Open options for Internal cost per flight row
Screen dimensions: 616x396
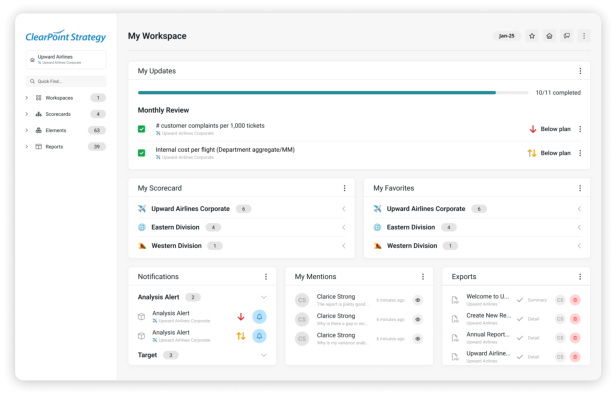[x=580, y=153]
